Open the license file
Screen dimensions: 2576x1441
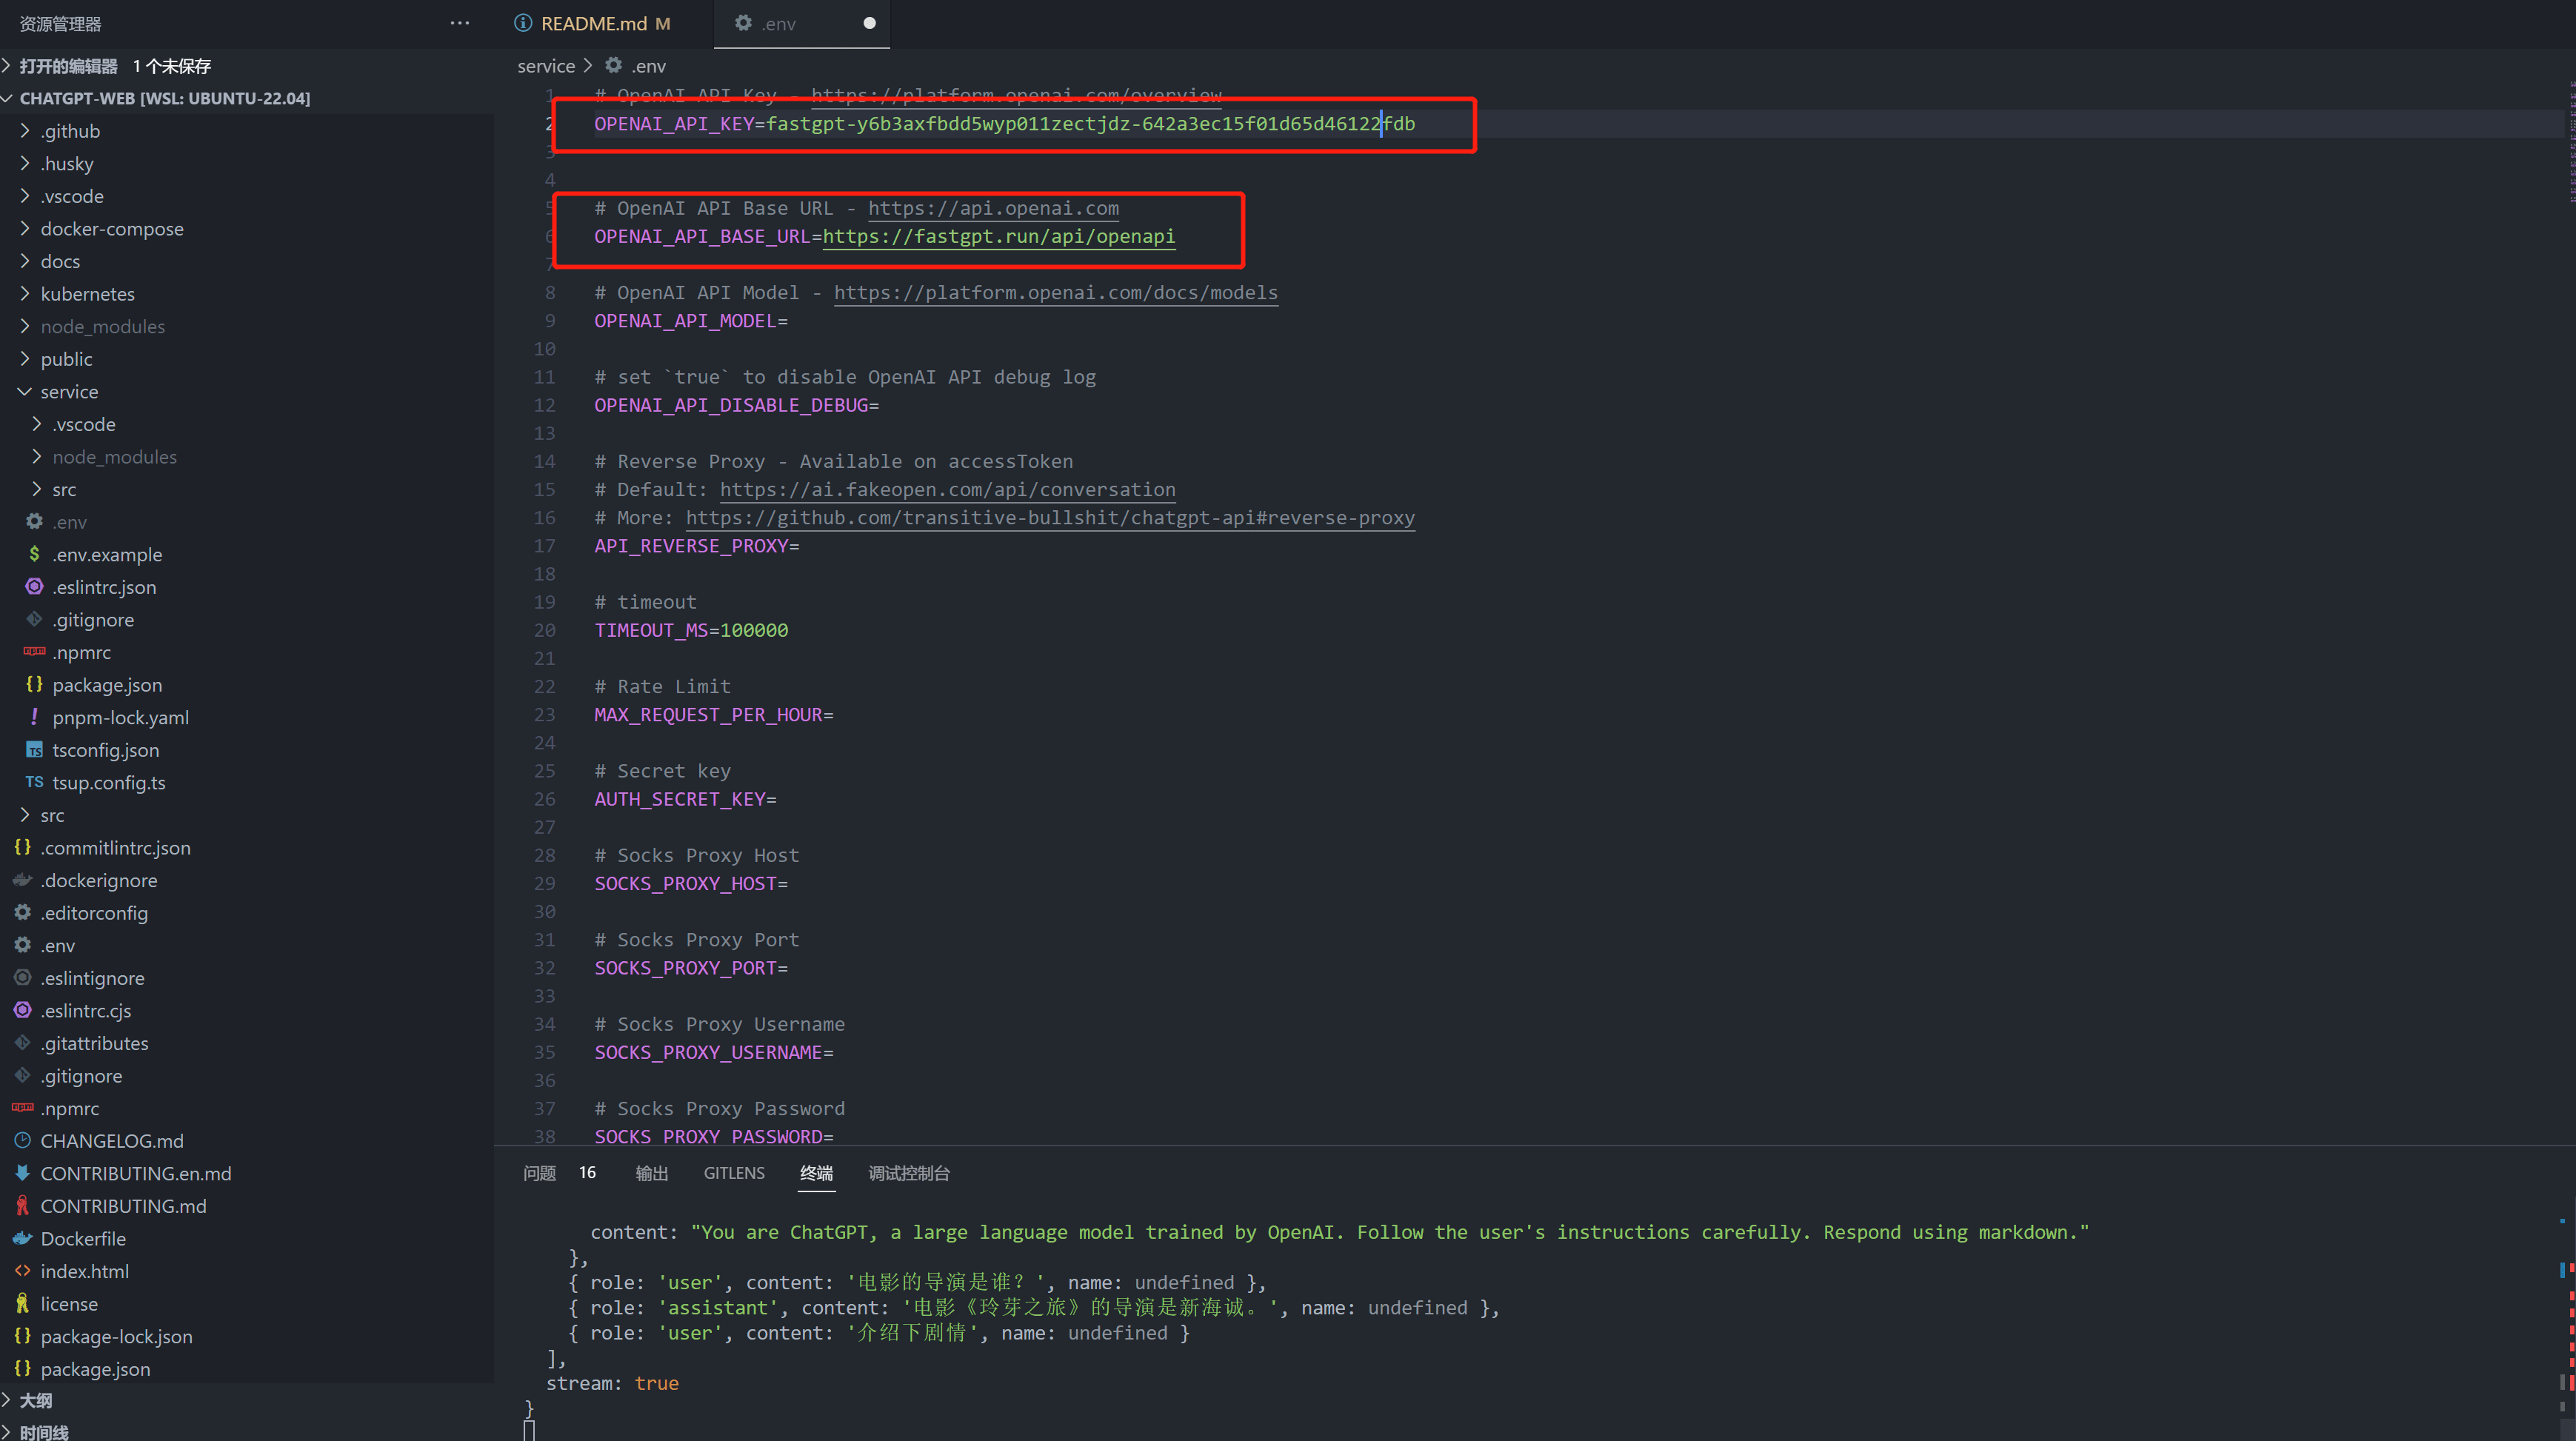(x=69, y=1303)
